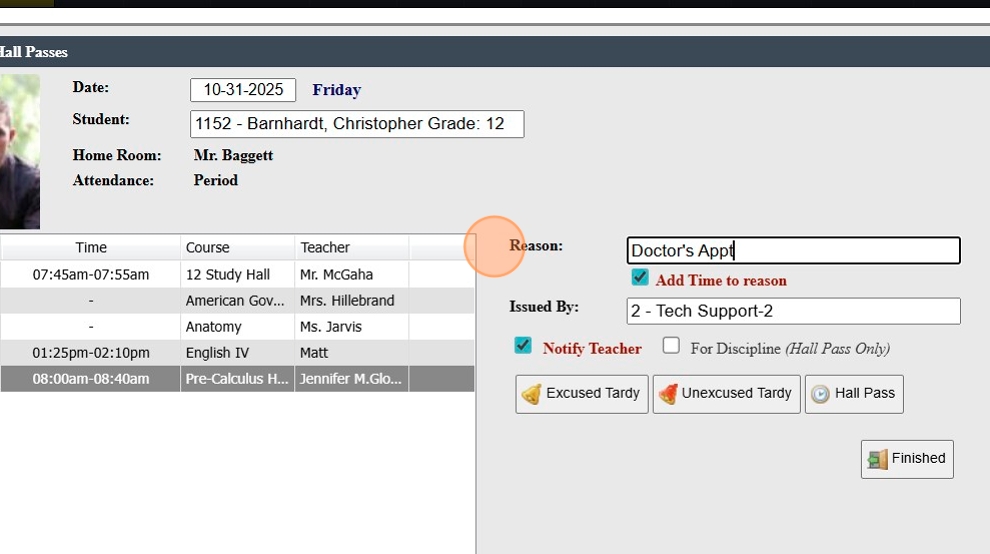
Task: Select the Pre-Calculus H... course row
Action: tap(237, 379)
